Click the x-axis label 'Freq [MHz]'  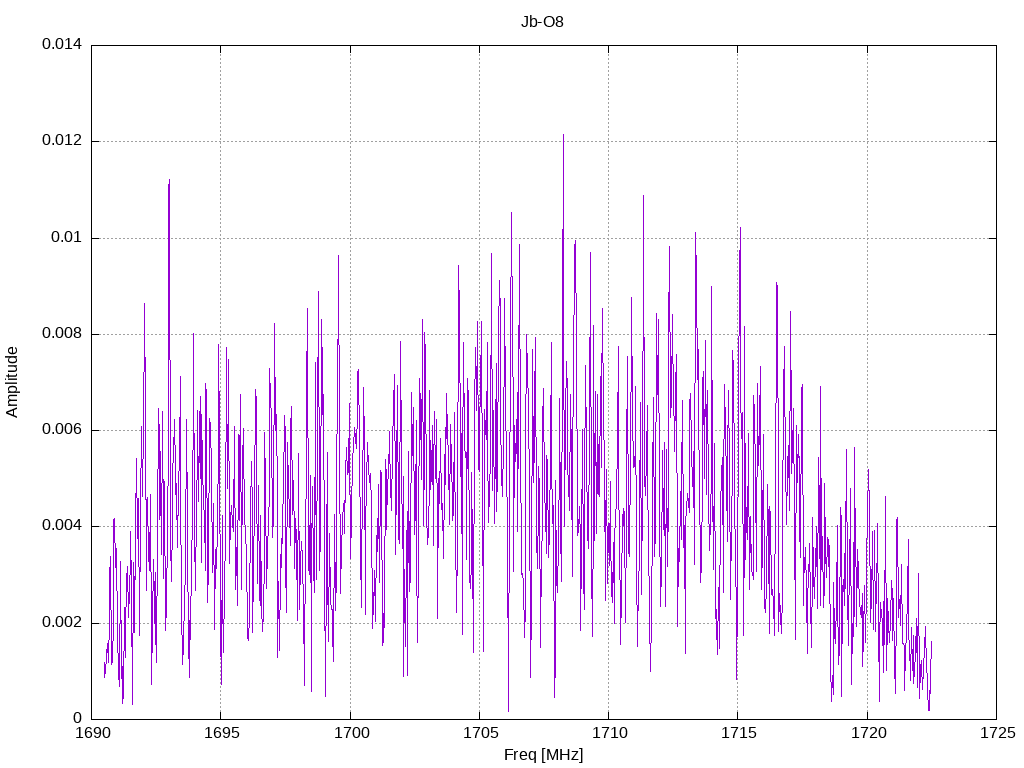click(543, 754)
